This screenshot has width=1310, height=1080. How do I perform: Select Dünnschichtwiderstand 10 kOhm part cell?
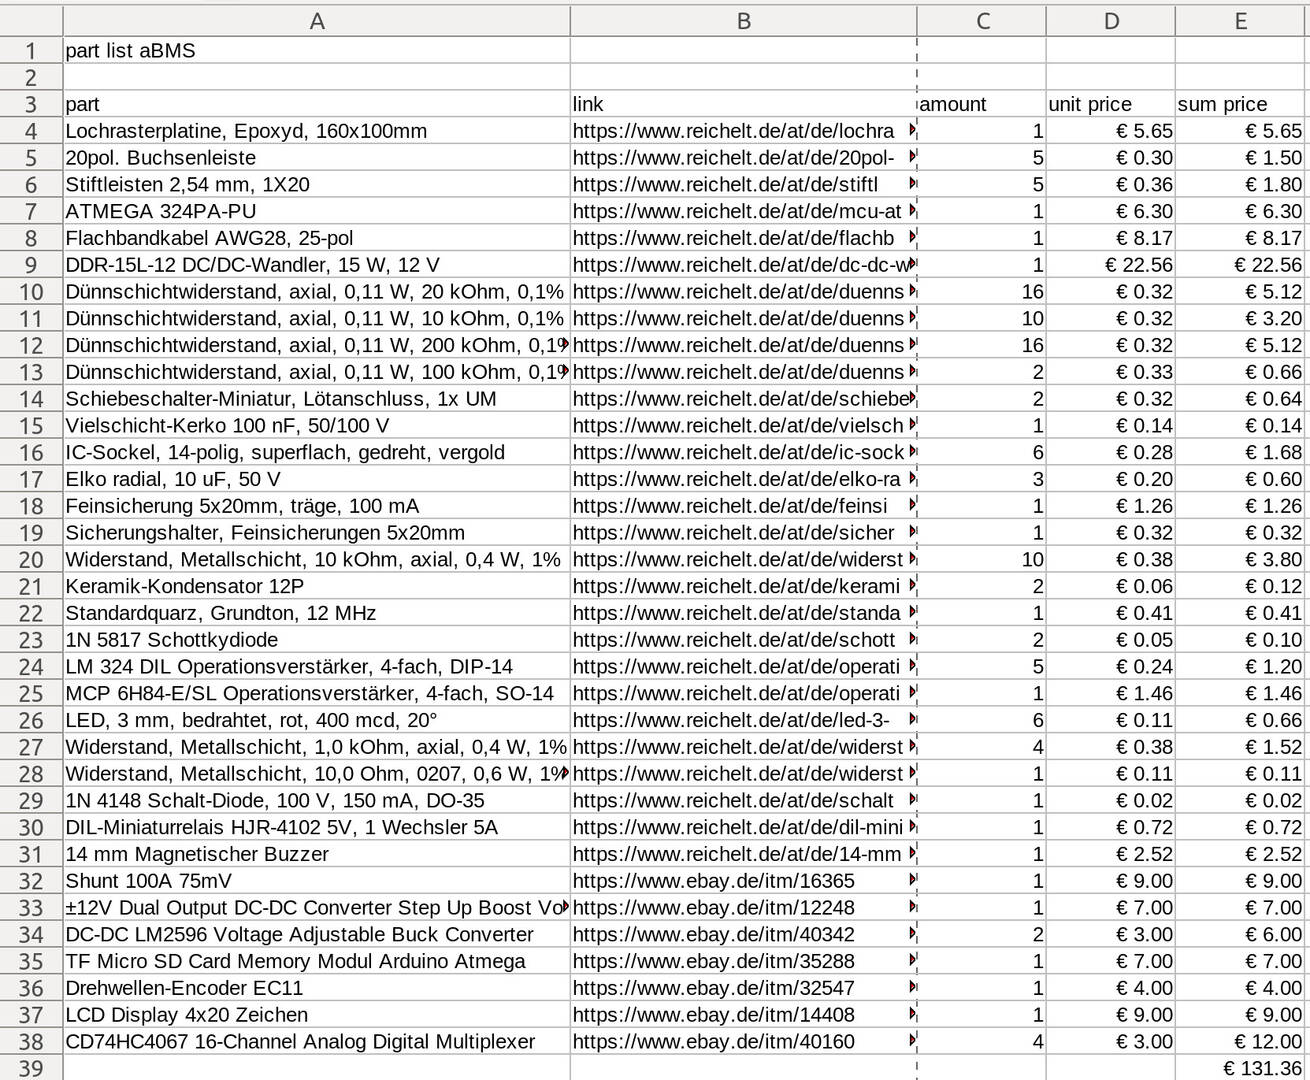click(x=317, y=319)
